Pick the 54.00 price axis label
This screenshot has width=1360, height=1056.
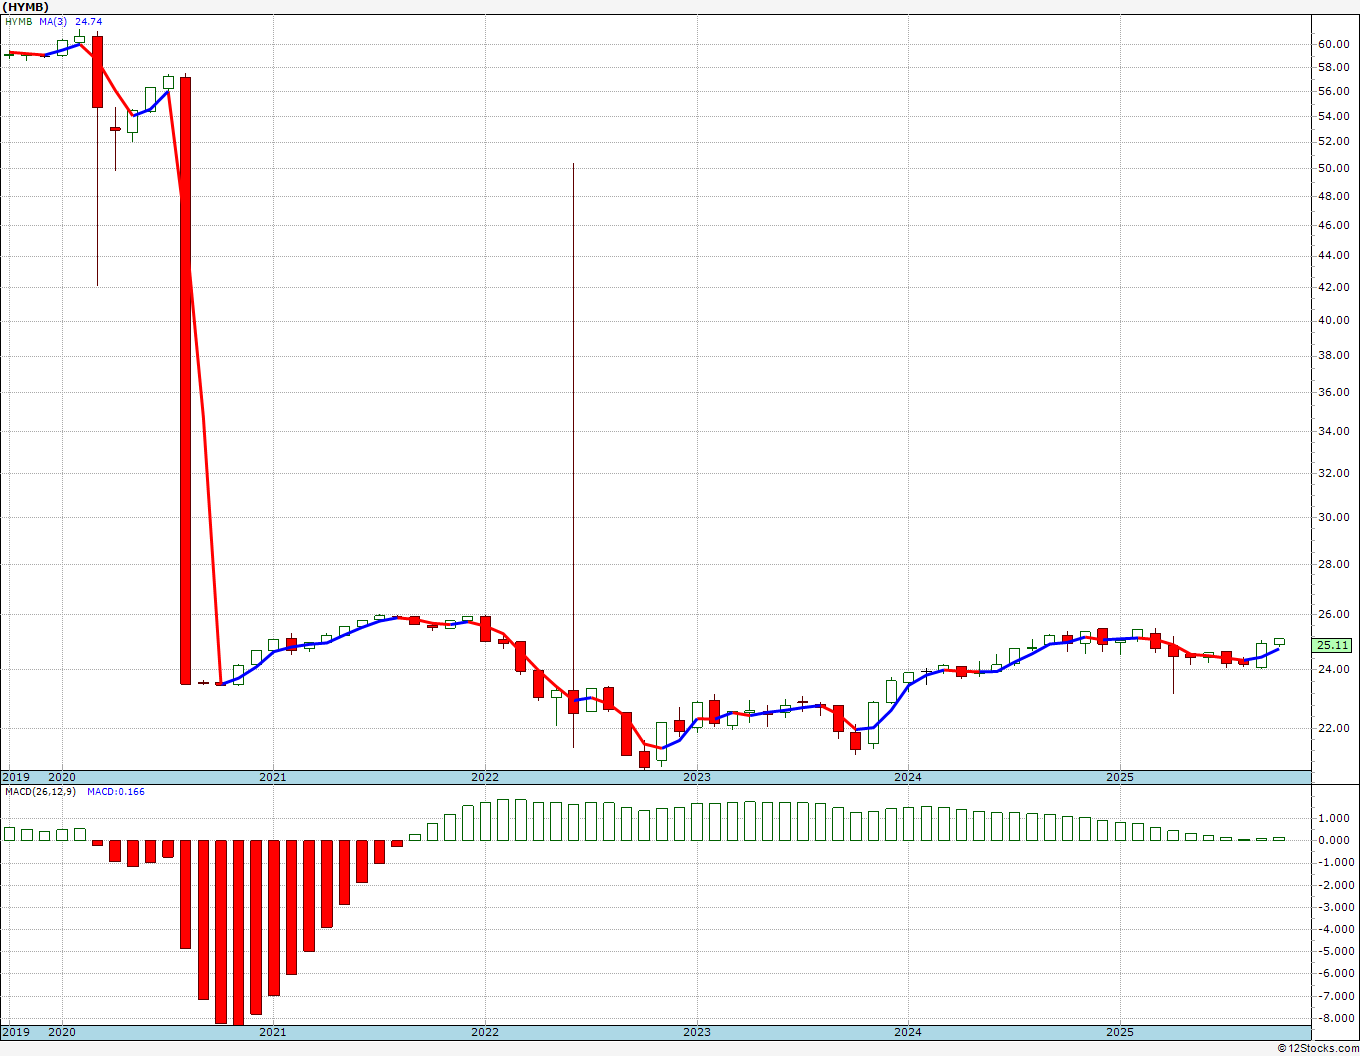pyautogui.click(x=1334, y=116)
